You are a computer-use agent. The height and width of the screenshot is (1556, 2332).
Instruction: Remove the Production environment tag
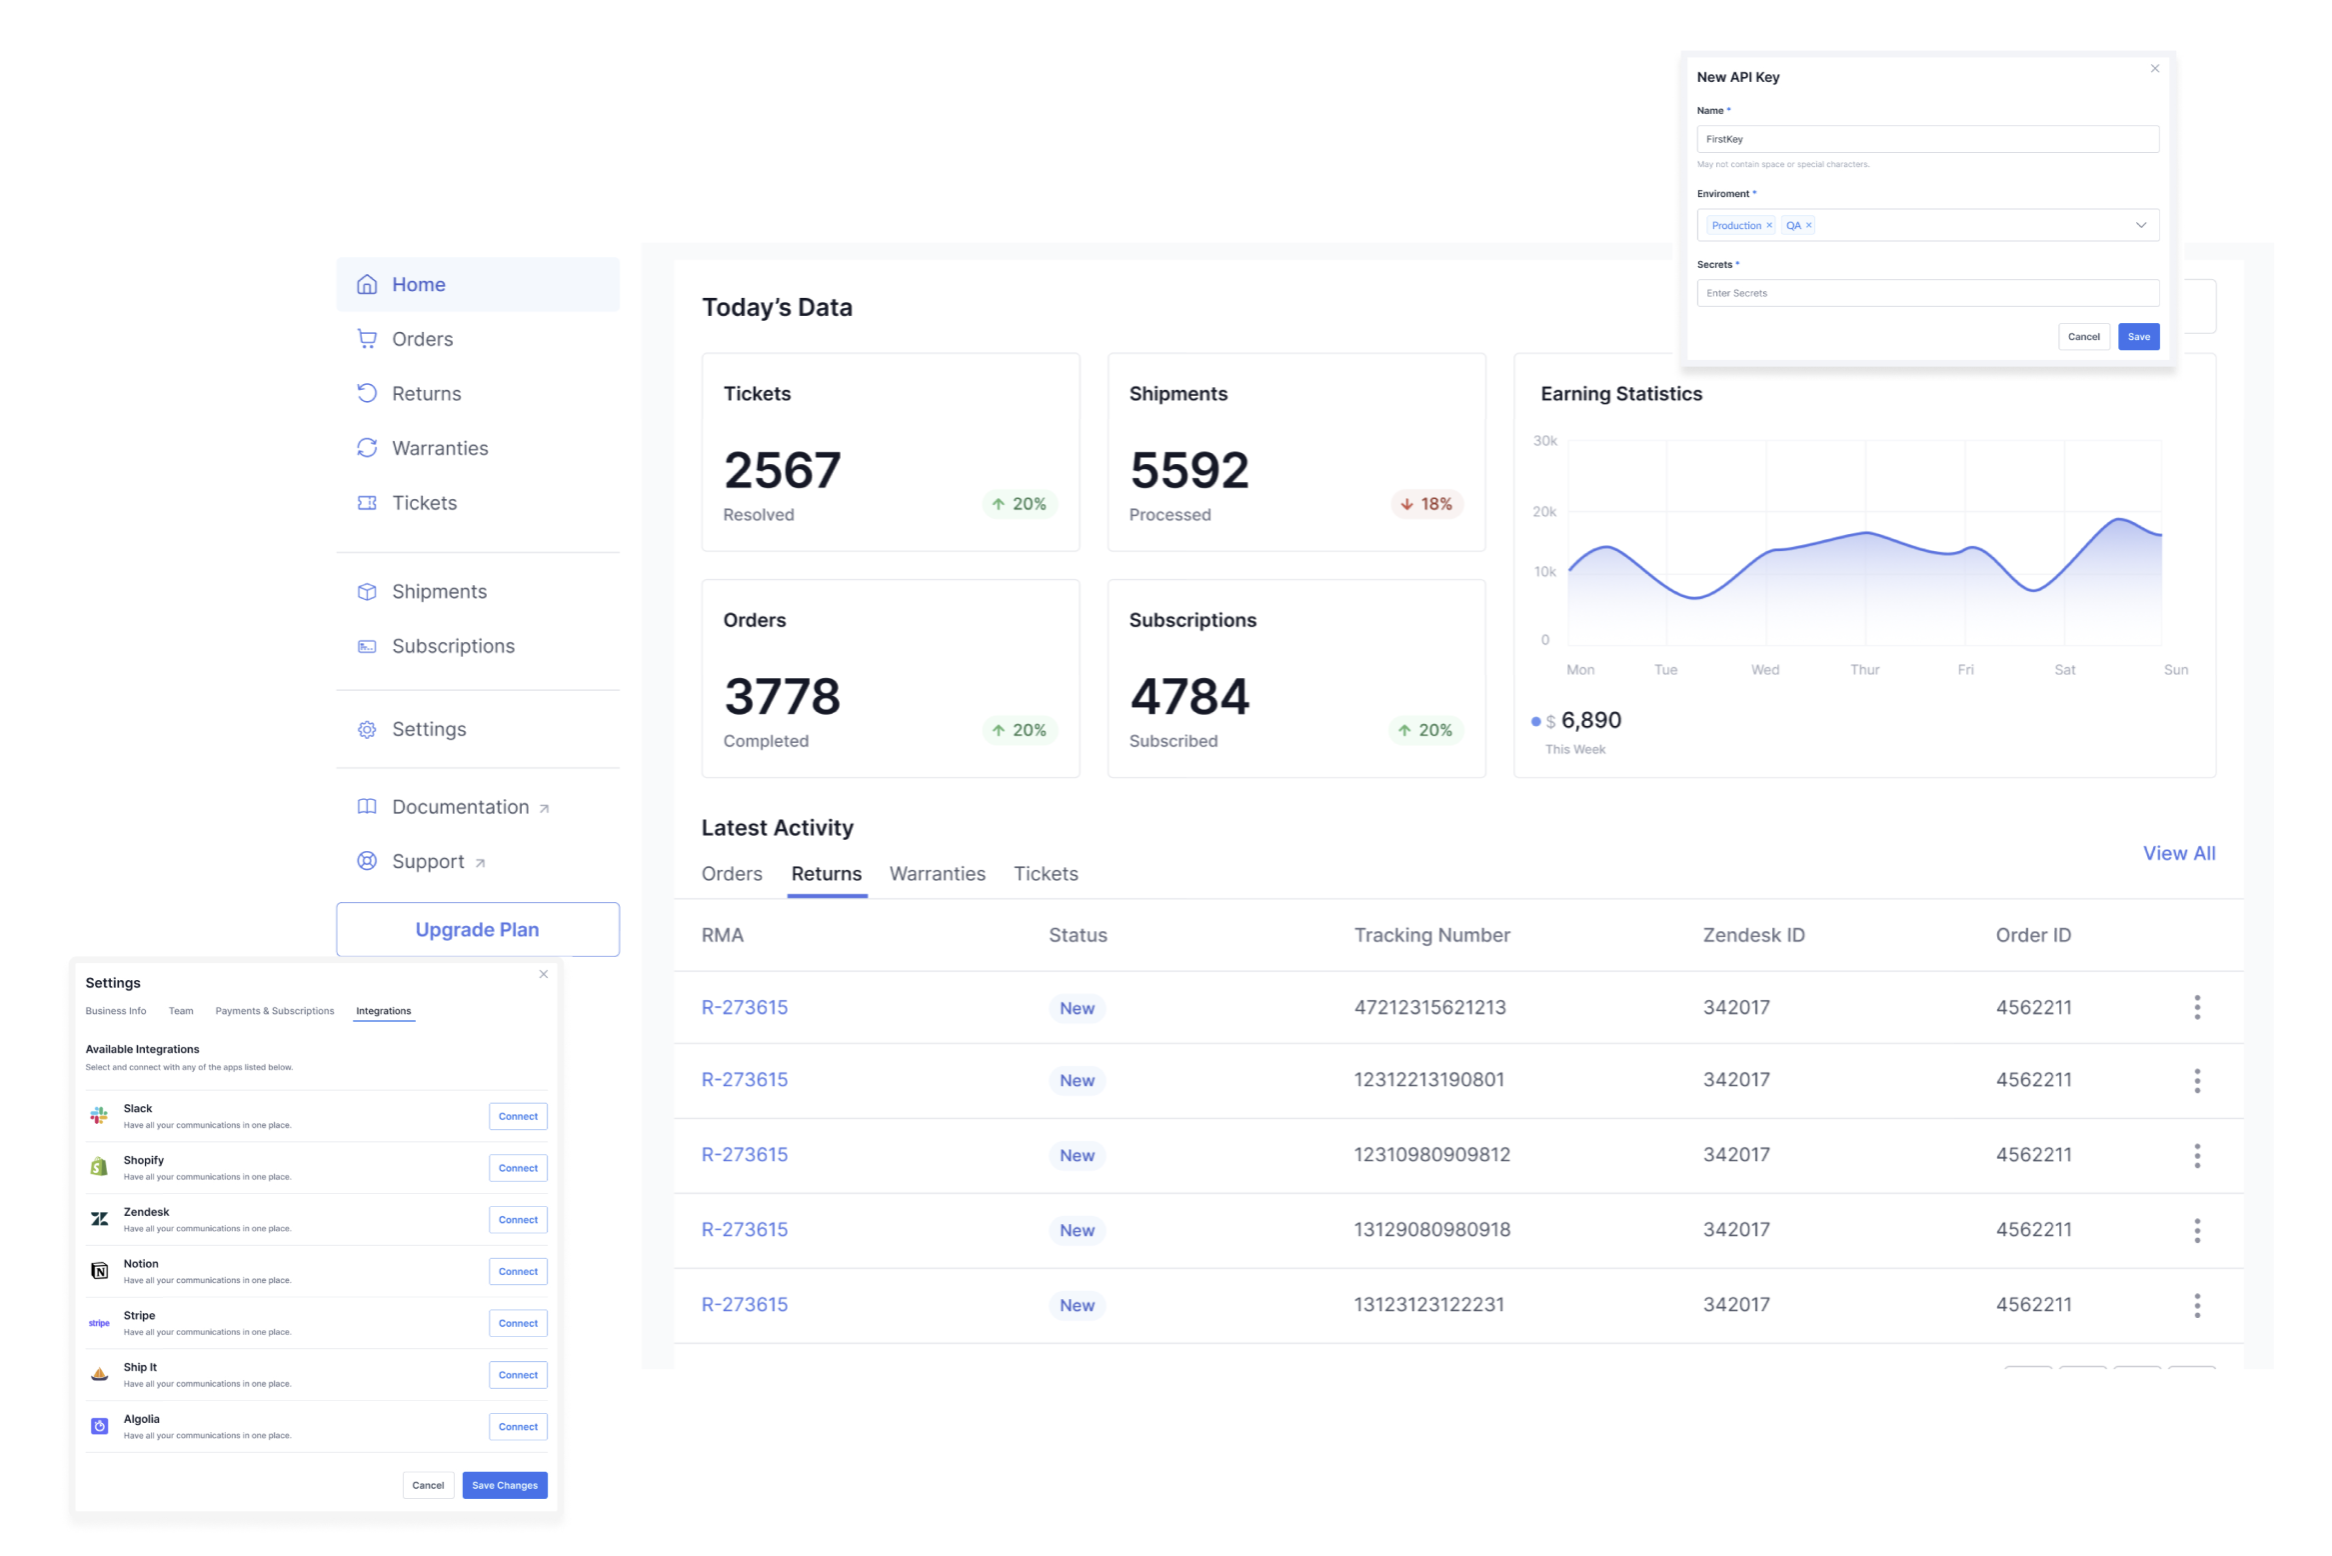(1769, 226)
